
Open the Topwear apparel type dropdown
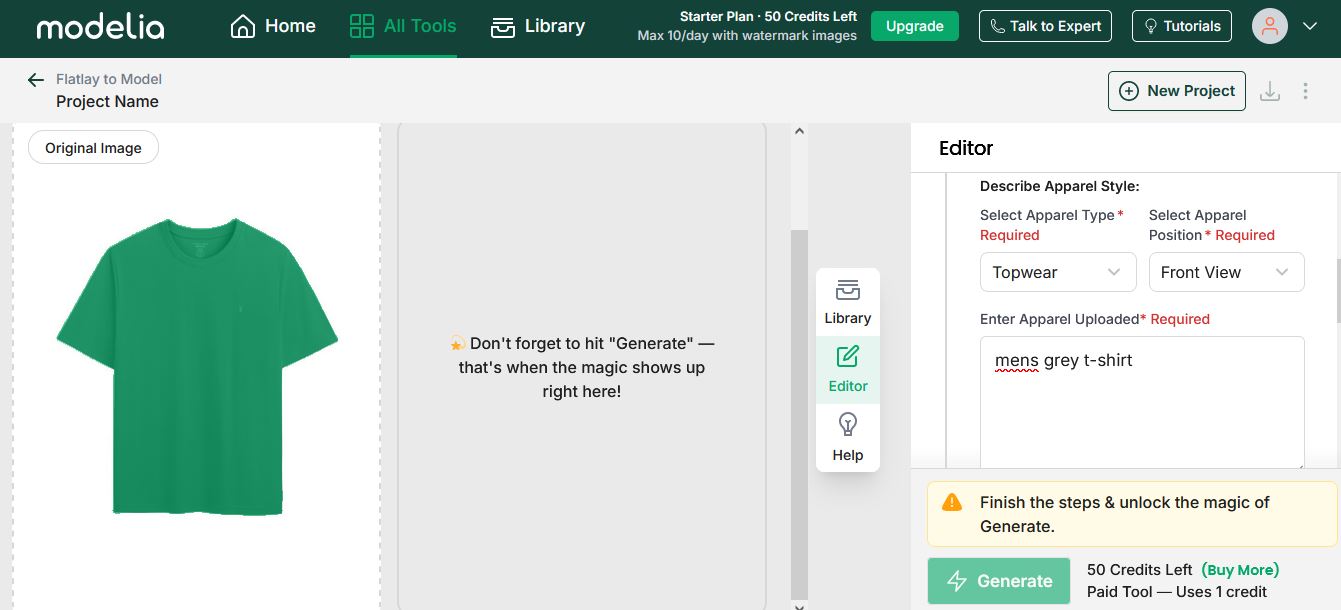click(x=1057, y=272)
